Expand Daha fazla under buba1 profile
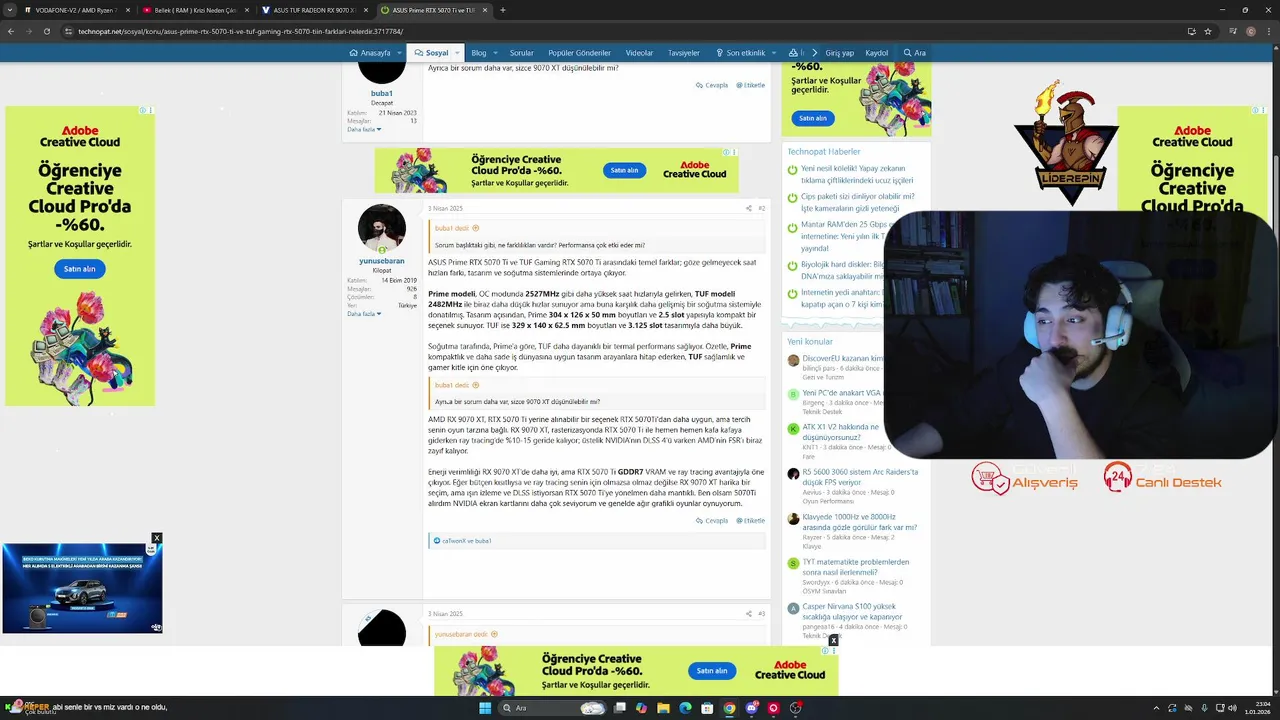The image size is (1280, 720). coord(364,130)
